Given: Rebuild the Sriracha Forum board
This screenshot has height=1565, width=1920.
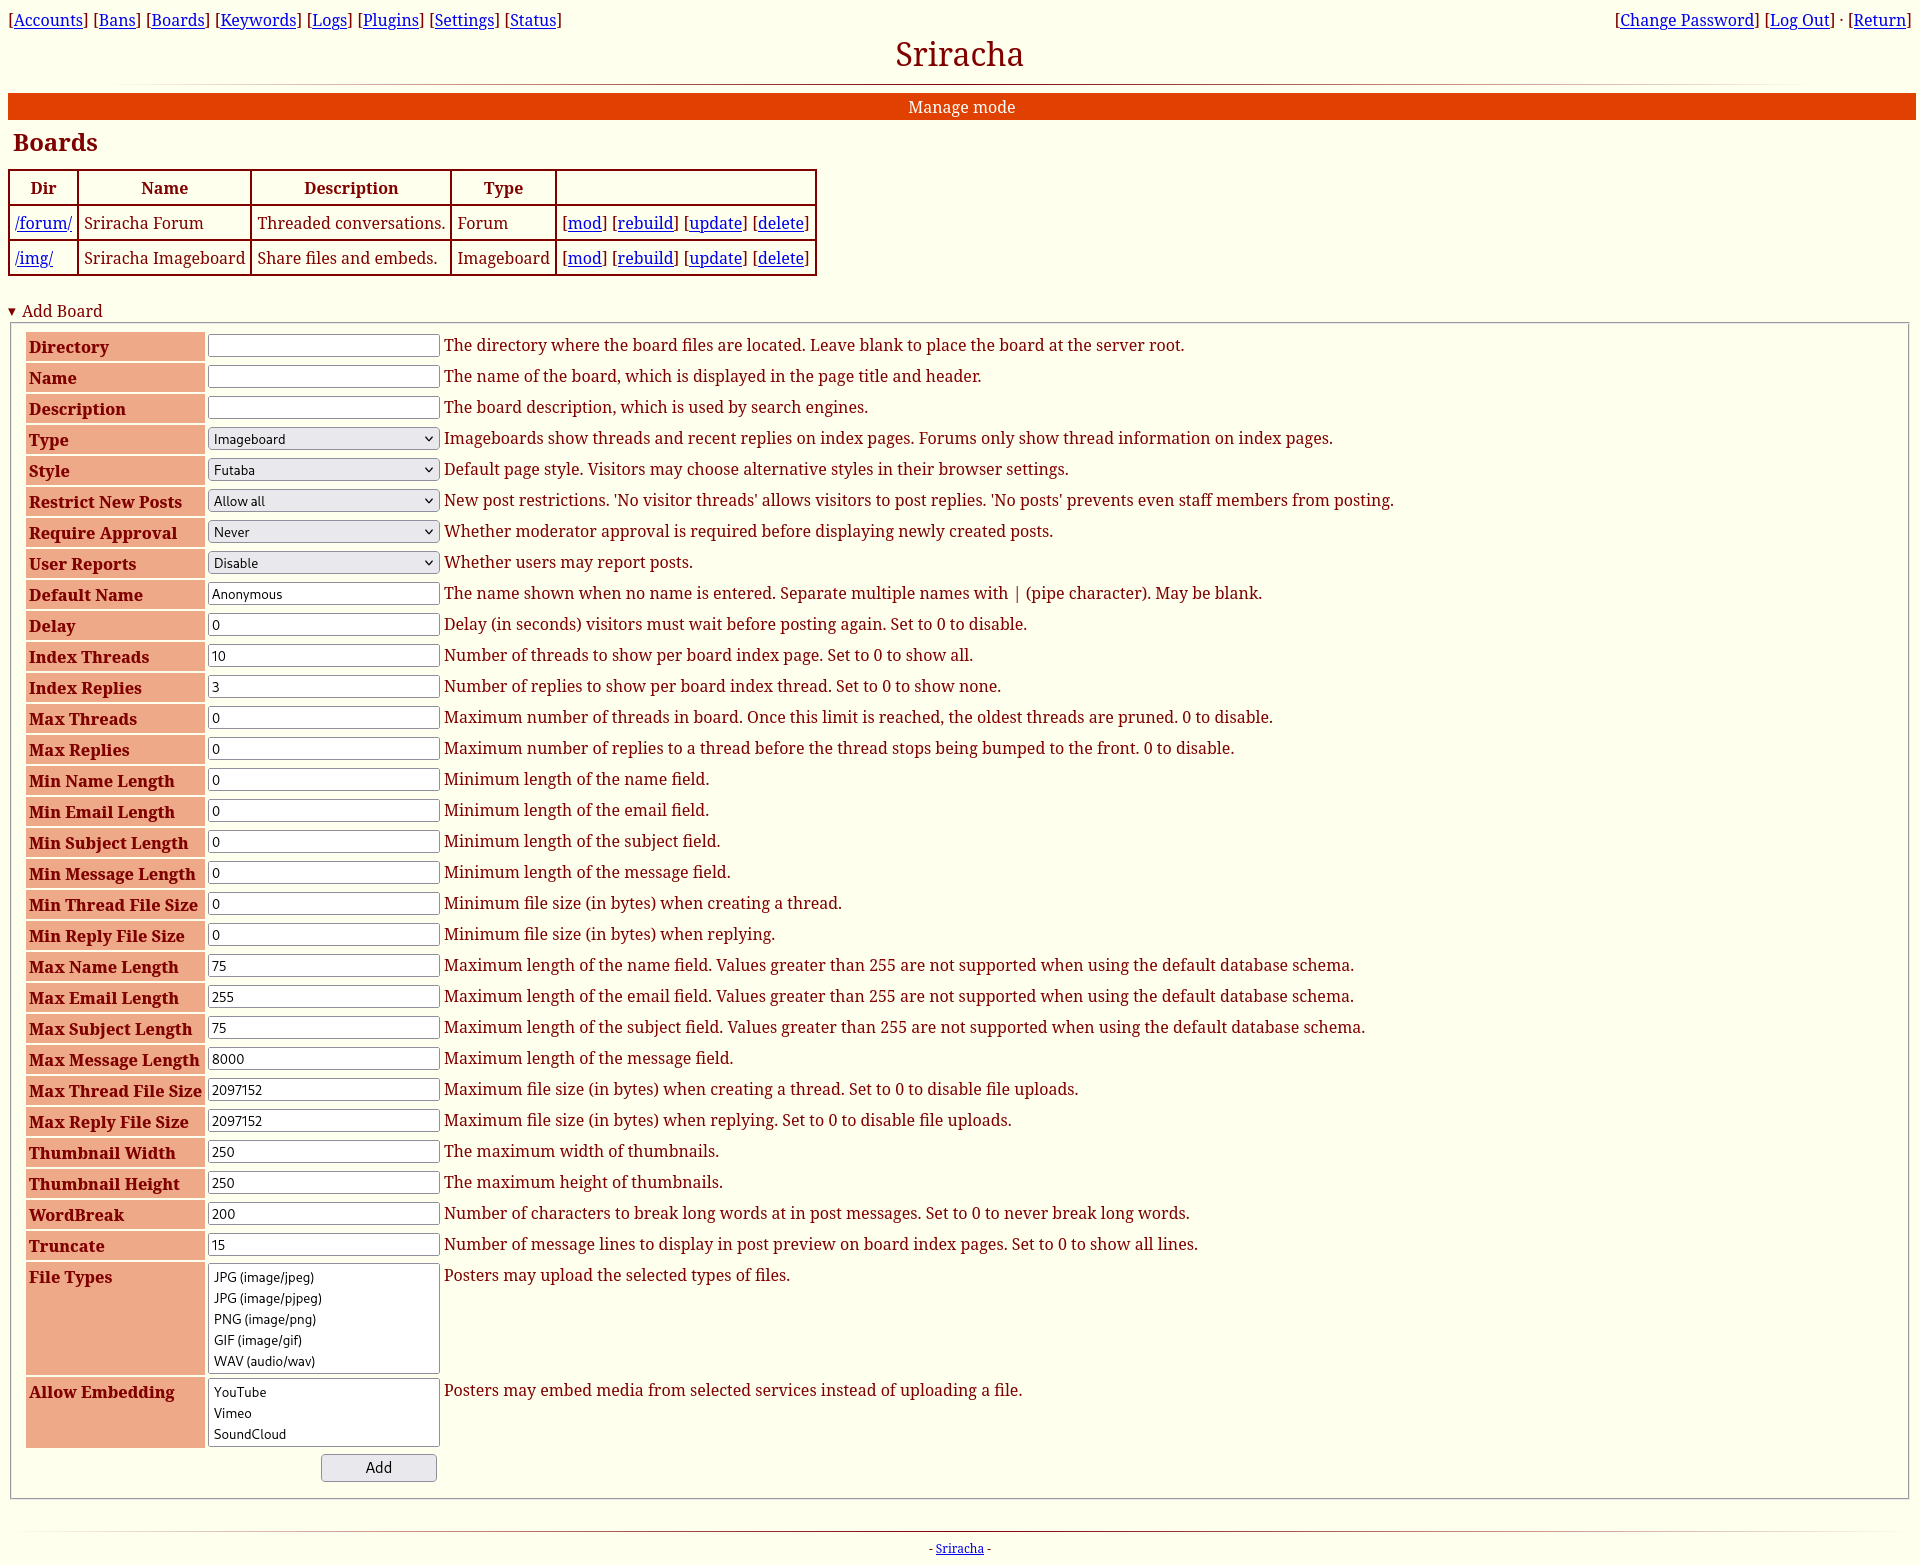Looking at the screenshot, I should 645,223.
